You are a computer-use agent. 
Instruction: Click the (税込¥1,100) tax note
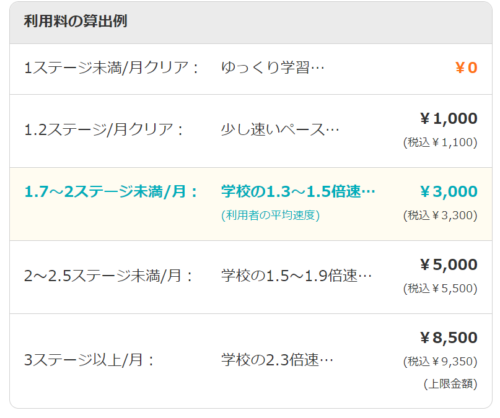(440, 142)
